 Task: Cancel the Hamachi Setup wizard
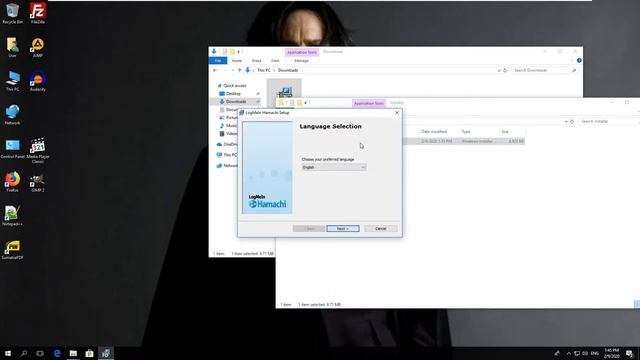point(381,229)
